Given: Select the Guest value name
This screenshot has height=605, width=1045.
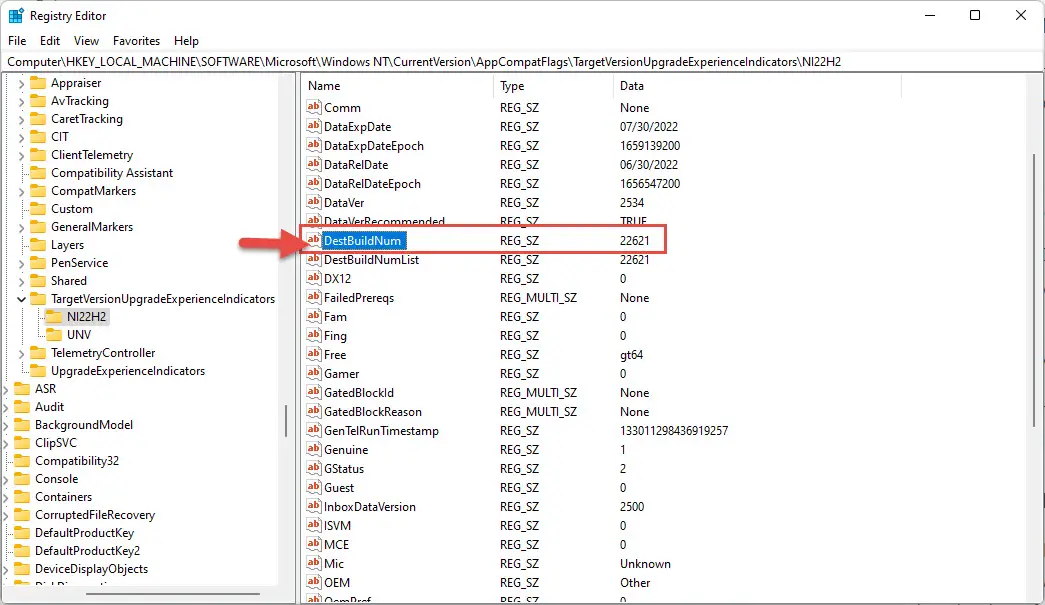Looking at the screenshot, I should pos(339,487).
